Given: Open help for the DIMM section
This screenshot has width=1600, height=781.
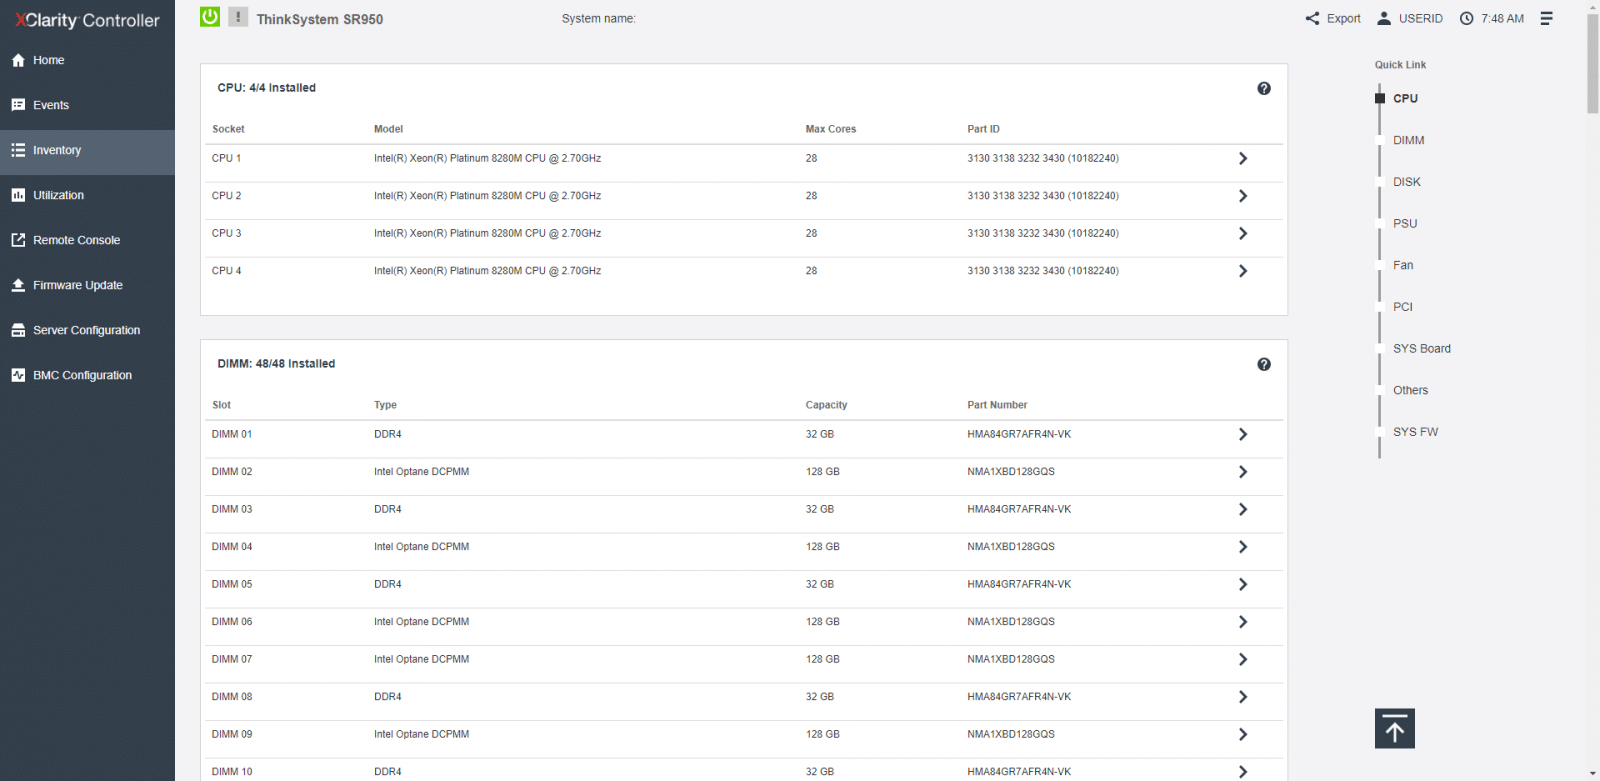Looking at the screenshot, I should (1264, 364).
